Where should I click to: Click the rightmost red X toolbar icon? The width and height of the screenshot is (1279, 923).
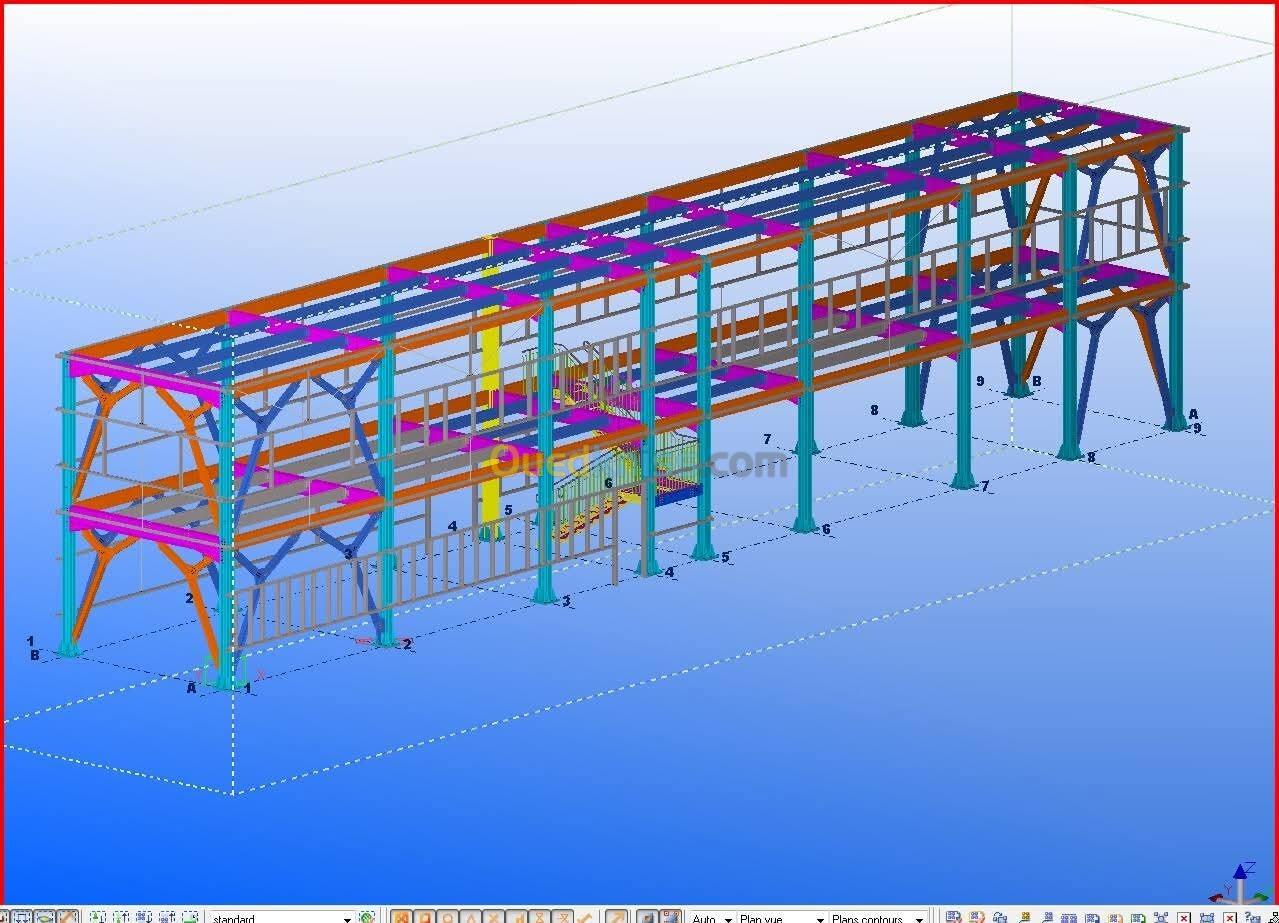coord(1230,917)
